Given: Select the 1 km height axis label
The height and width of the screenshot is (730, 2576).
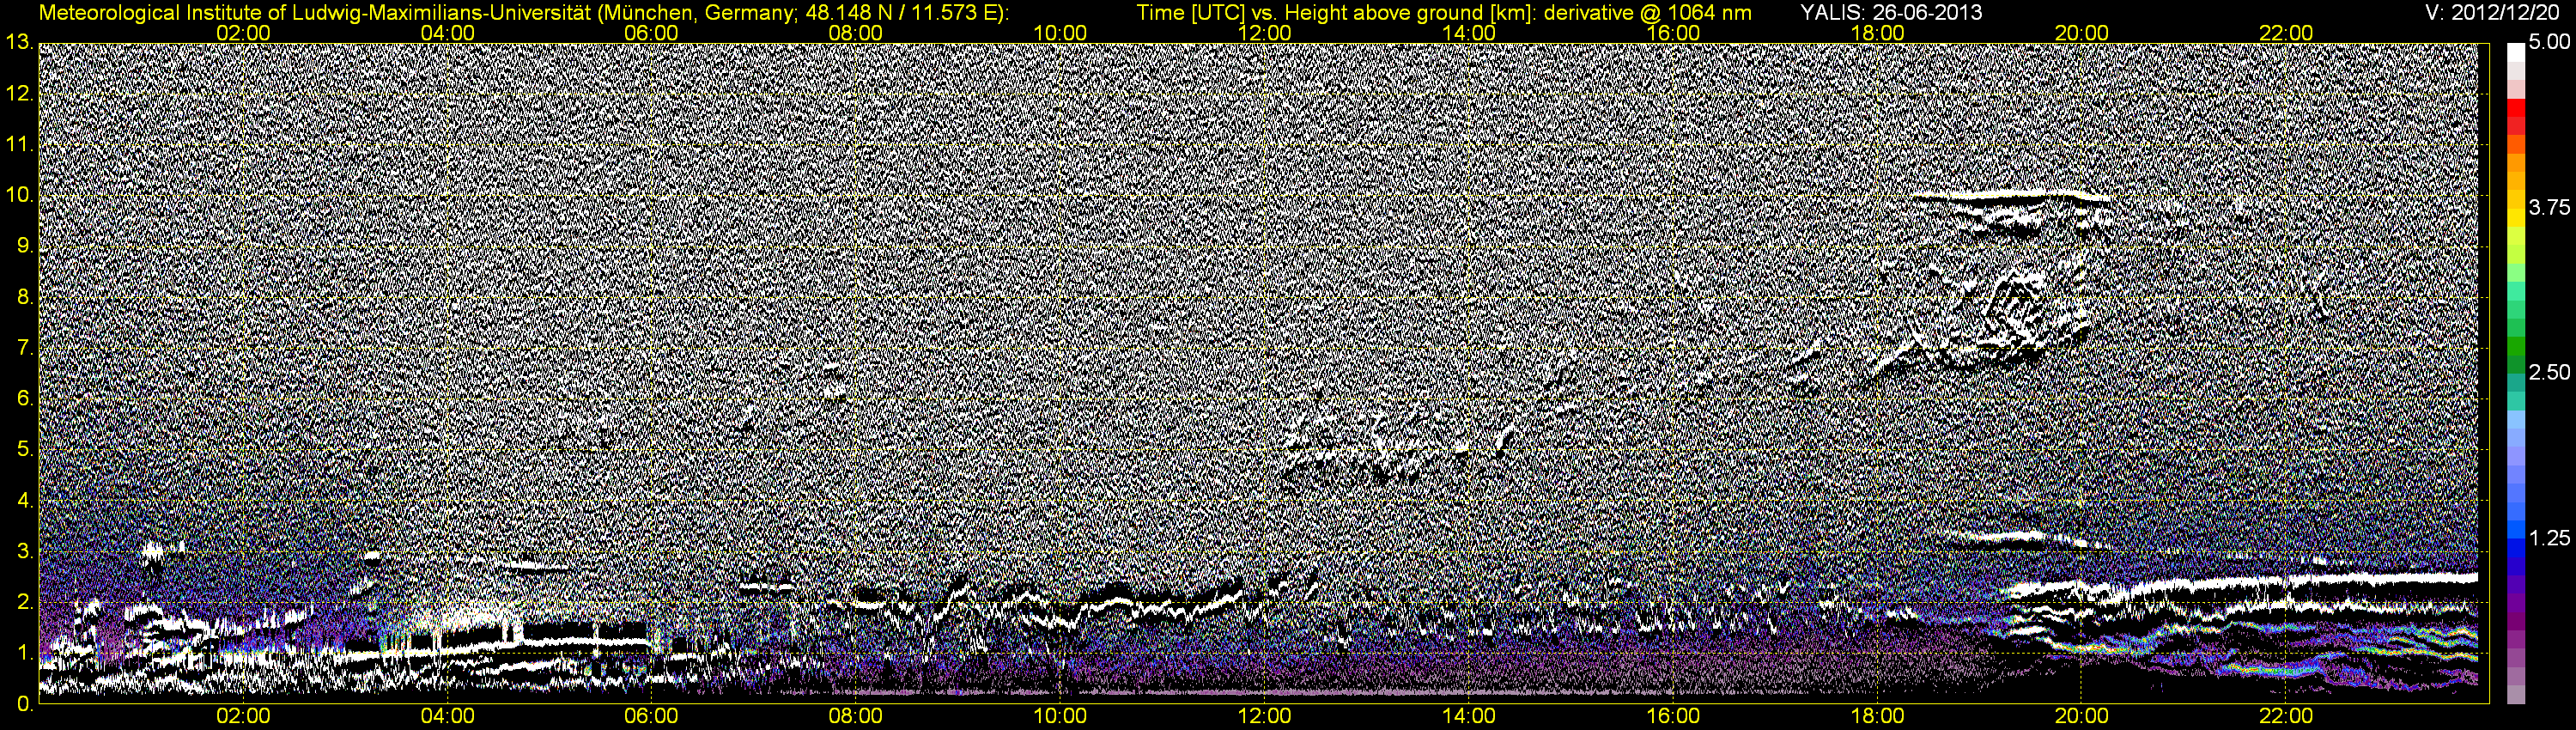Looking at the screenshot, I should coord(24,654).
